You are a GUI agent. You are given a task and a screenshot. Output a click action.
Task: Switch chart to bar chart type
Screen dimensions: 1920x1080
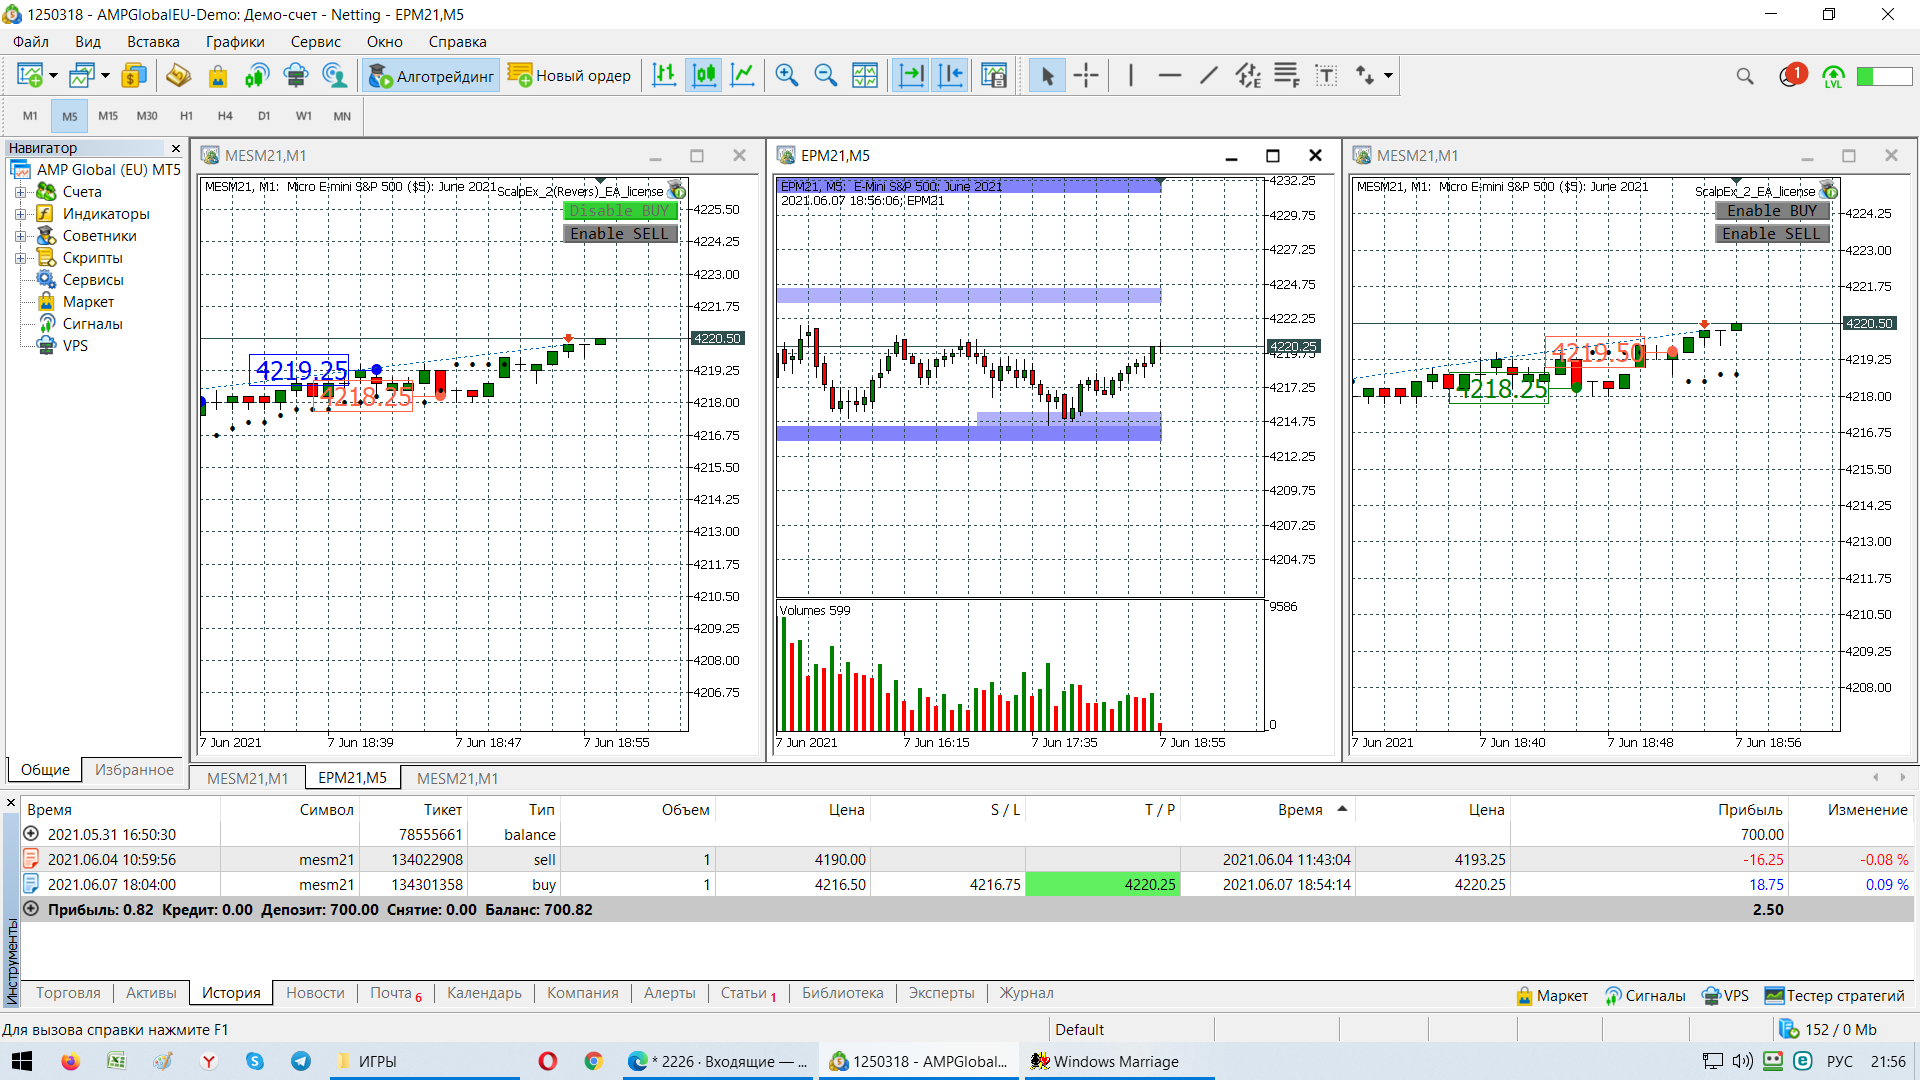[x=664, y=76]
